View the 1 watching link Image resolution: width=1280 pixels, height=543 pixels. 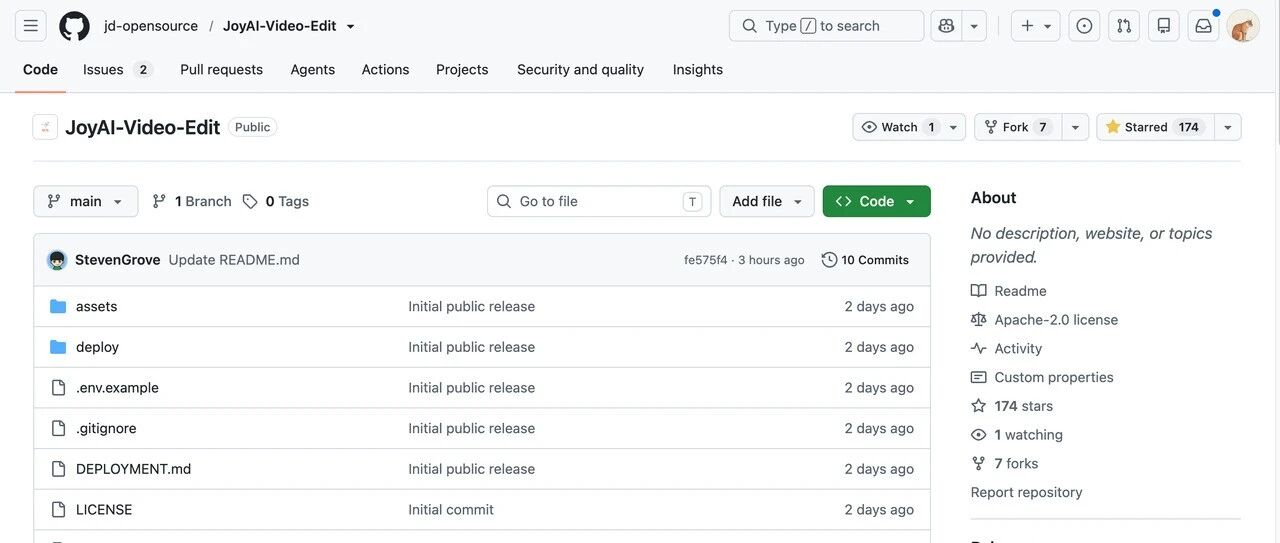point(1017,435)
